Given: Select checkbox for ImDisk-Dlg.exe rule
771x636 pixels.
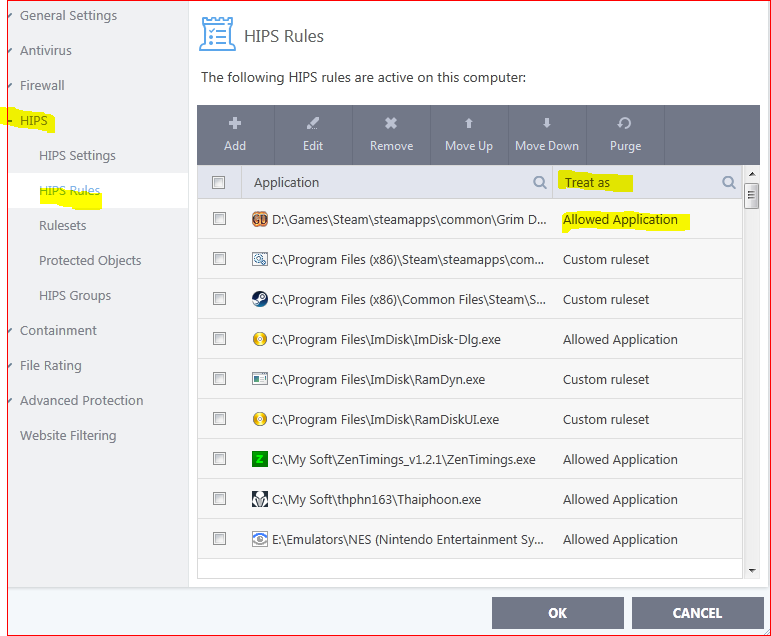Looking at the screenshot, I should (219, 339).
